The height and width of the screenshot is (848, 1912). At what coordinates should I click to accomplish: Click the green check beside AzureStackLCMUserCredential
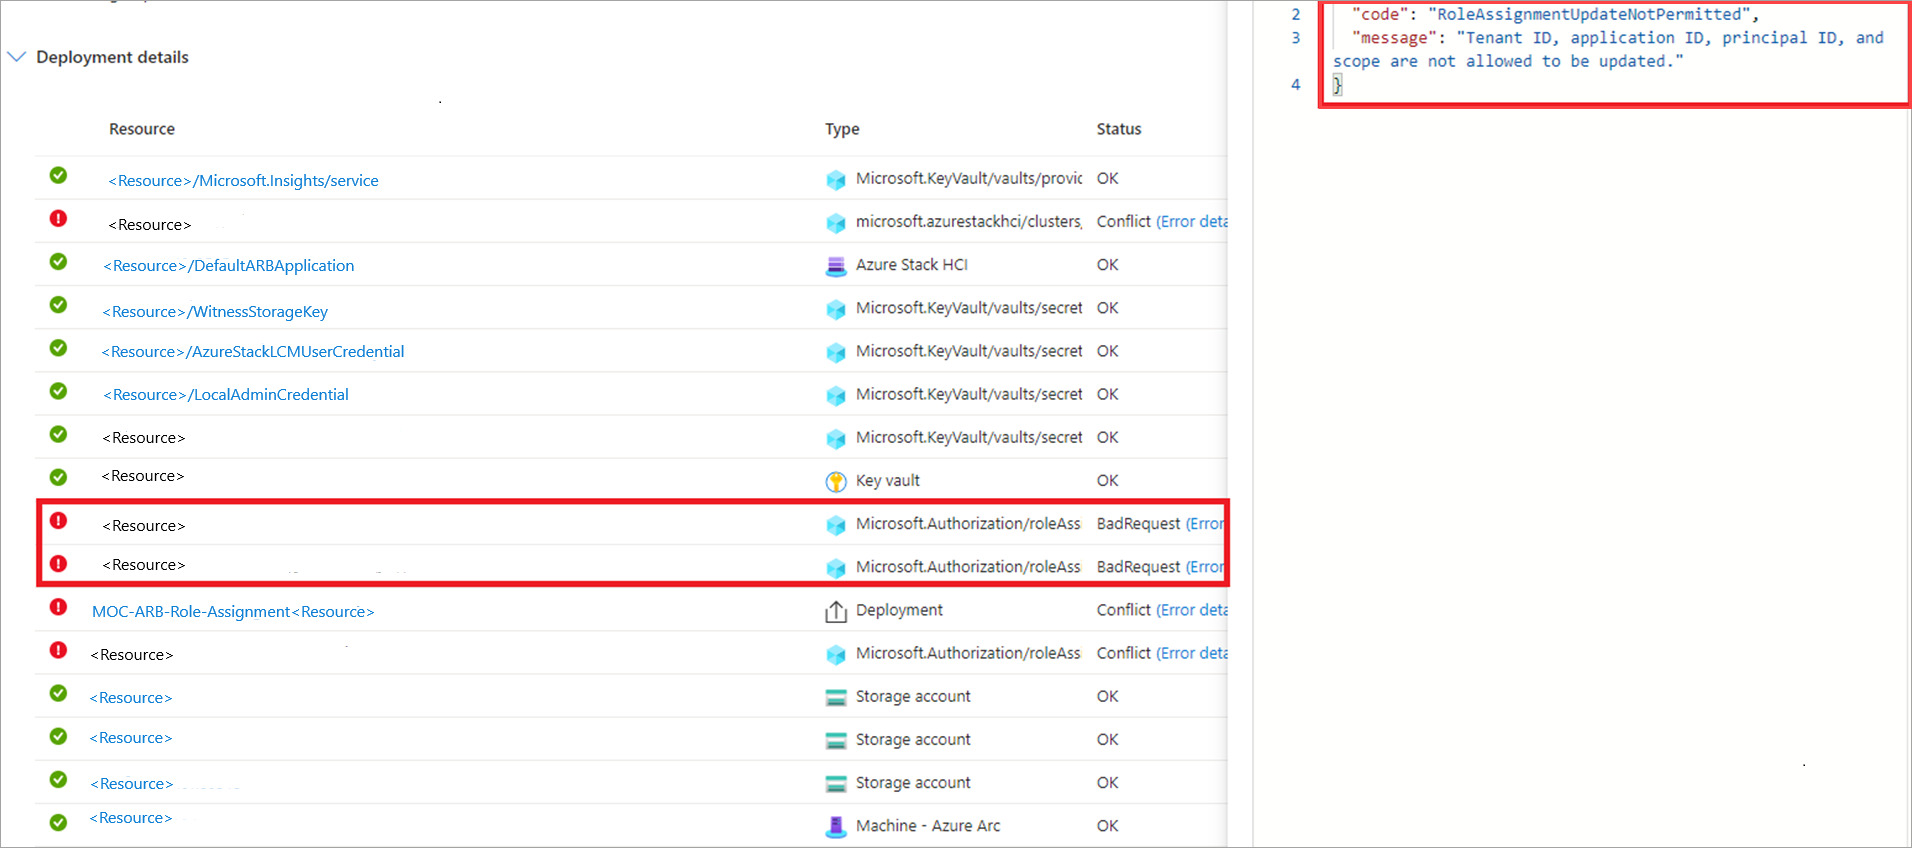(59, 348)
